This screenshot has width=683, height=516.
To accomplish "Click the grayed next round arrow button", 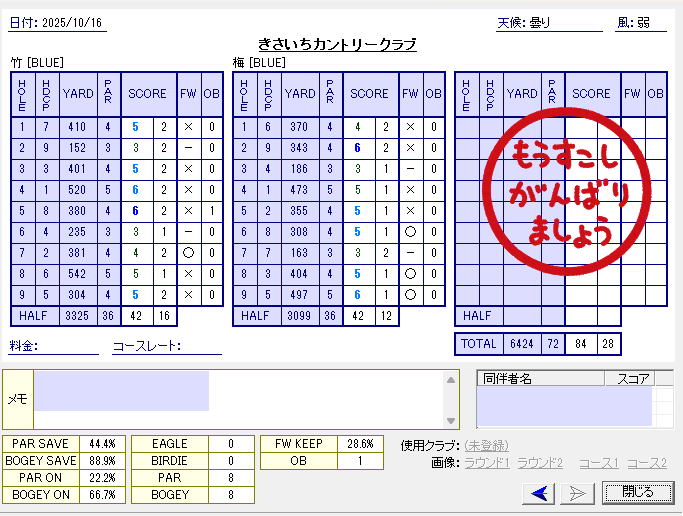I will click(x=577, y=492).
